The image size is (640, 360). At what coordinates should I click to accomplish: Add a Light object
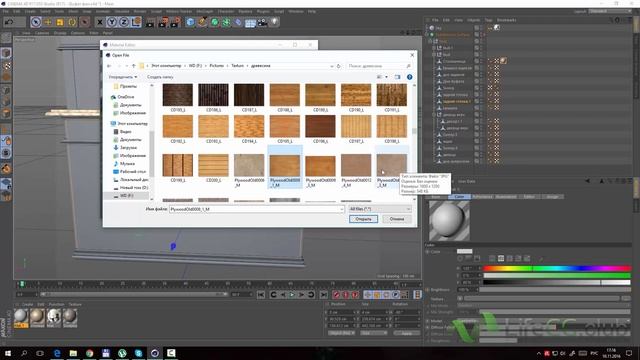click(275, 22)
